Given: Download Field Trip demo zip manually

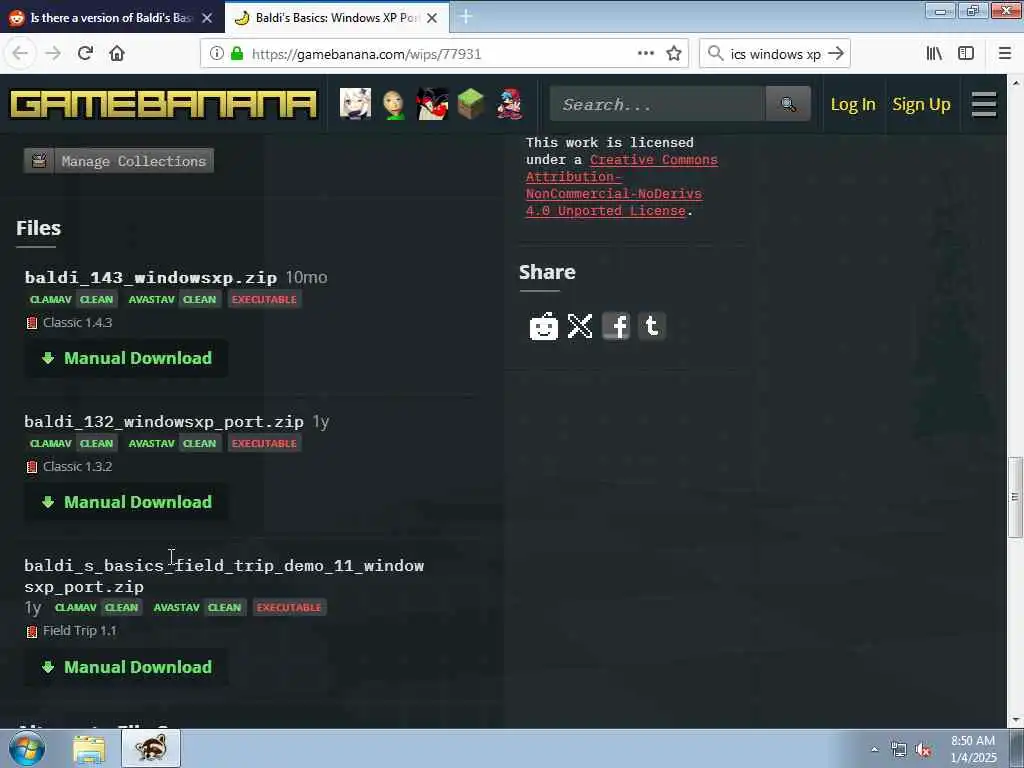Looking at the screenshot, I should (127, 667).
